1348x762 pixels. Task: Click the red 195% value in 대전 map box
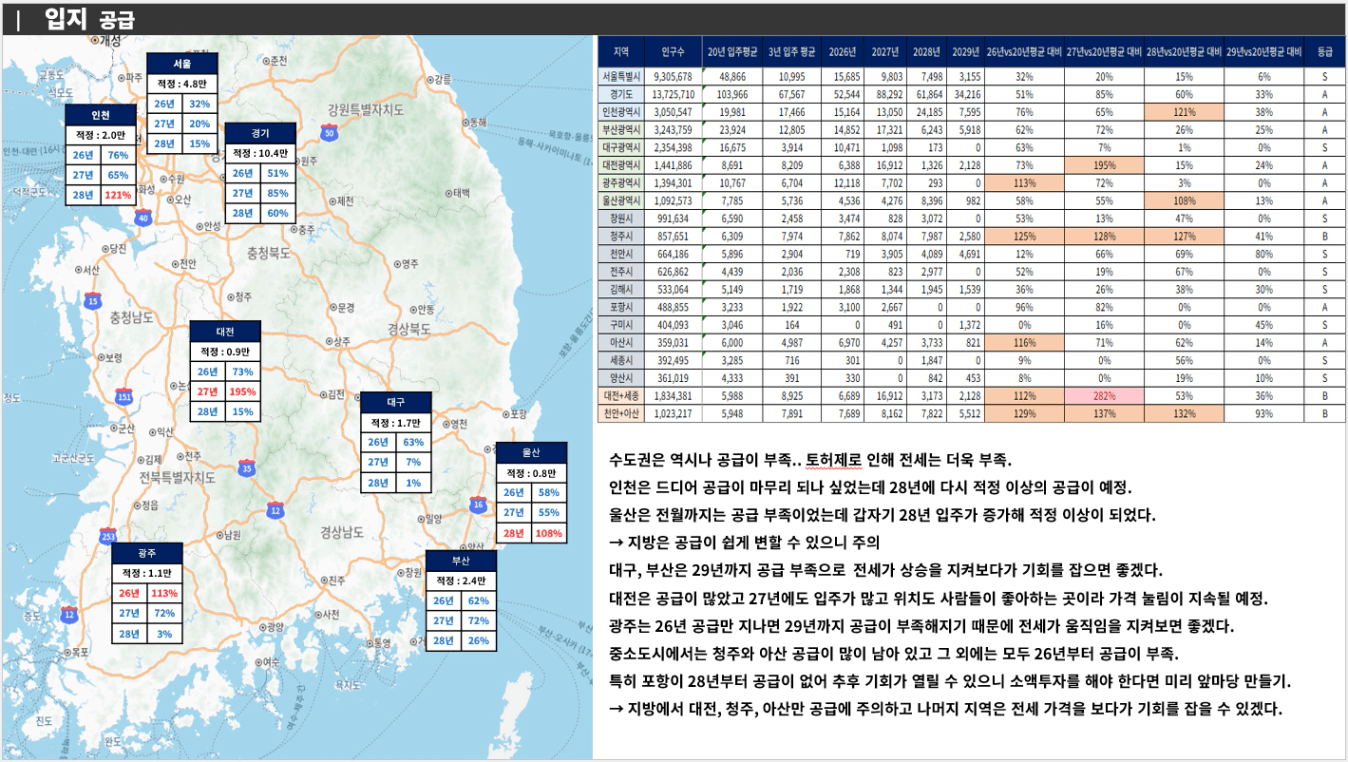242,391
